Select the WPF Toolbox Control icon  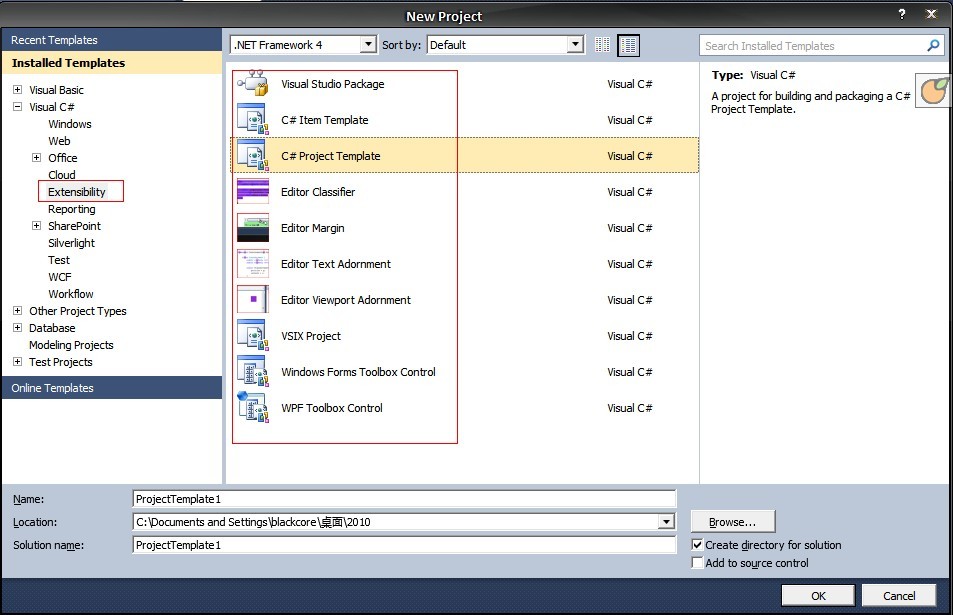pyautogui.click(x=252, y=408)
